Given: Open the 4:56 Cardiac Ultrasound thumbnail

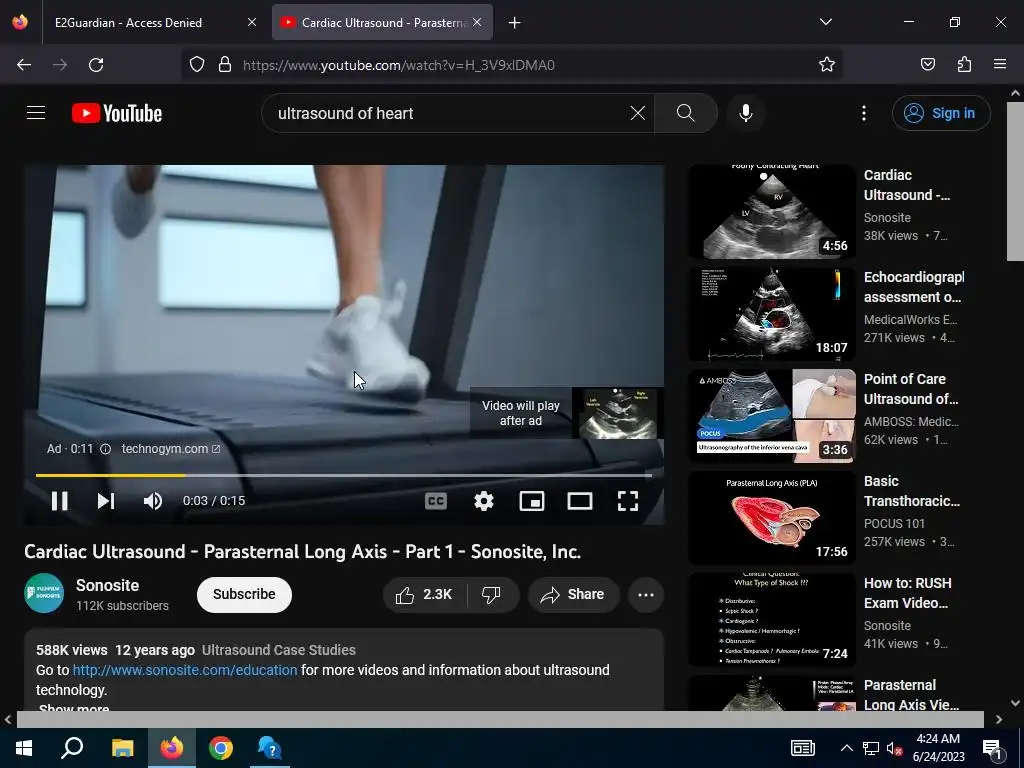Looking at the screenshot, I should tap(772, 212).
